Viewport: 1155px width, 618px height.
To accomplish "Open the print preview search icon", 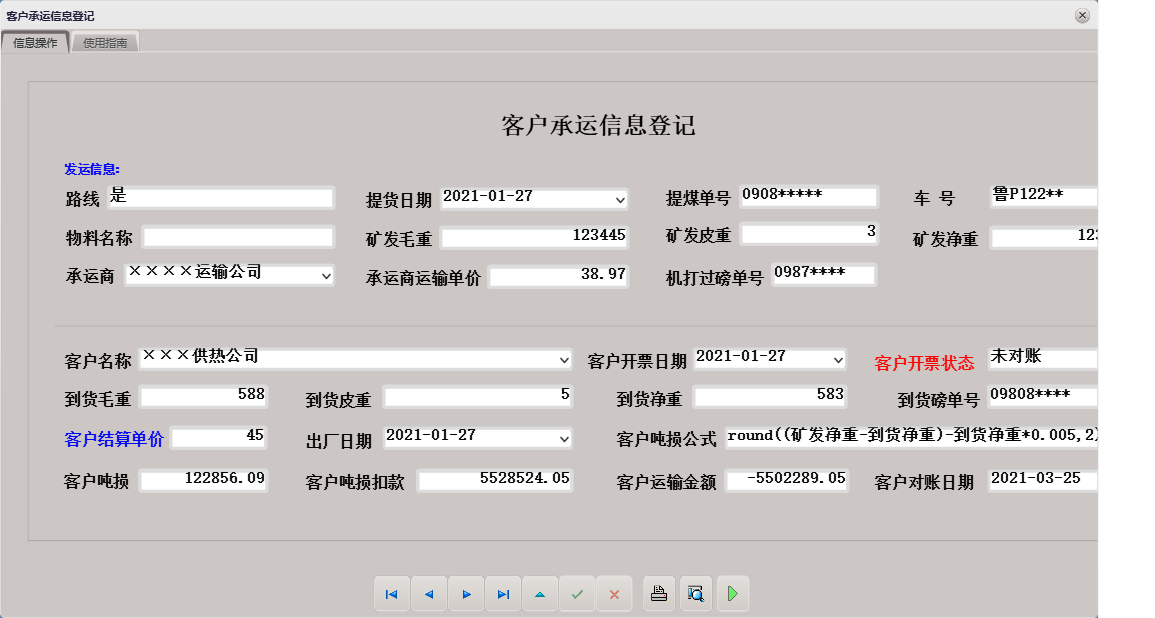I will pos(695,593).
